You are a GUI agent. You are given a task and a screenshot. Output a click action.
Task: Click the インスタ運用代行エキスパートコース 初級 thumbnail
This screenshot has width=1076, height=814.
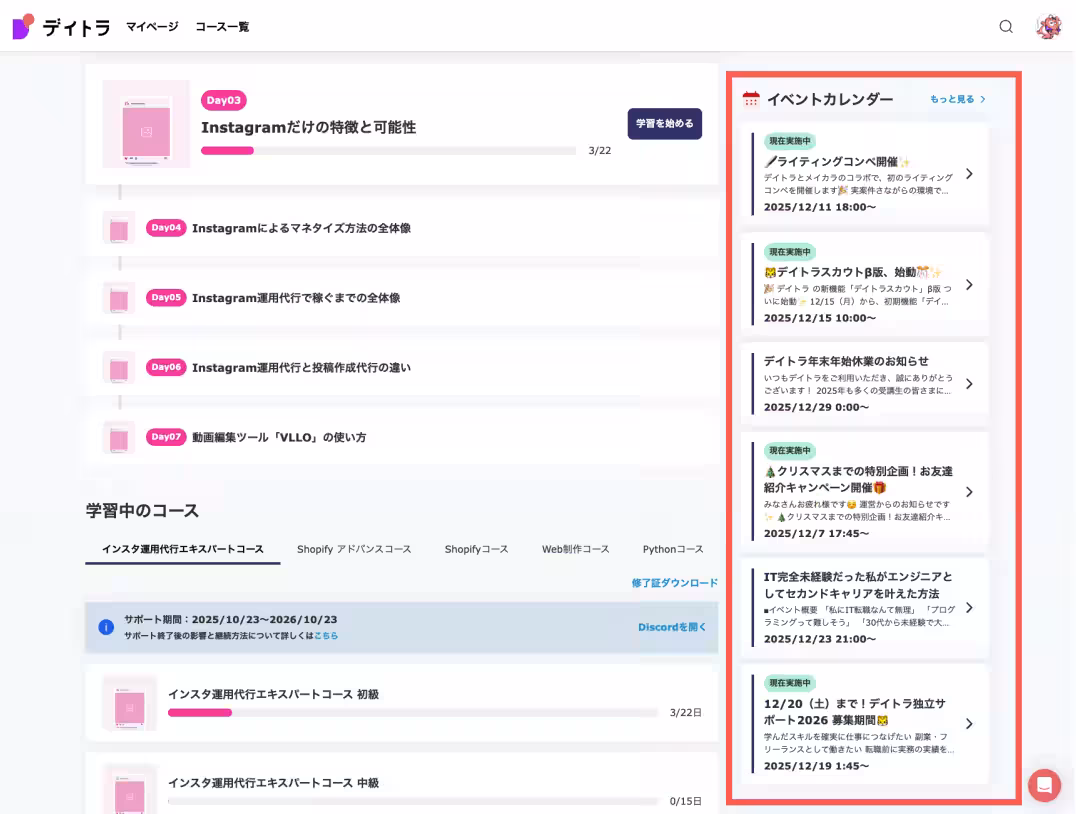pos(129,702)
